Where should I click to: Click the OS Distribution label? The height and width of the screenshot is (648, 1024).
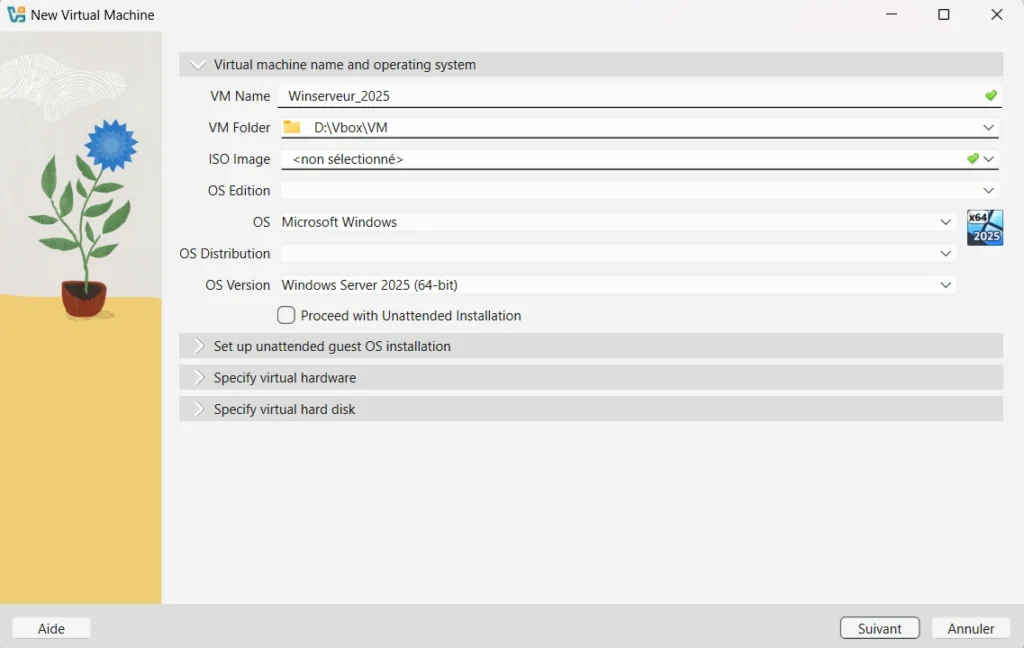click(x=225, y=253)
